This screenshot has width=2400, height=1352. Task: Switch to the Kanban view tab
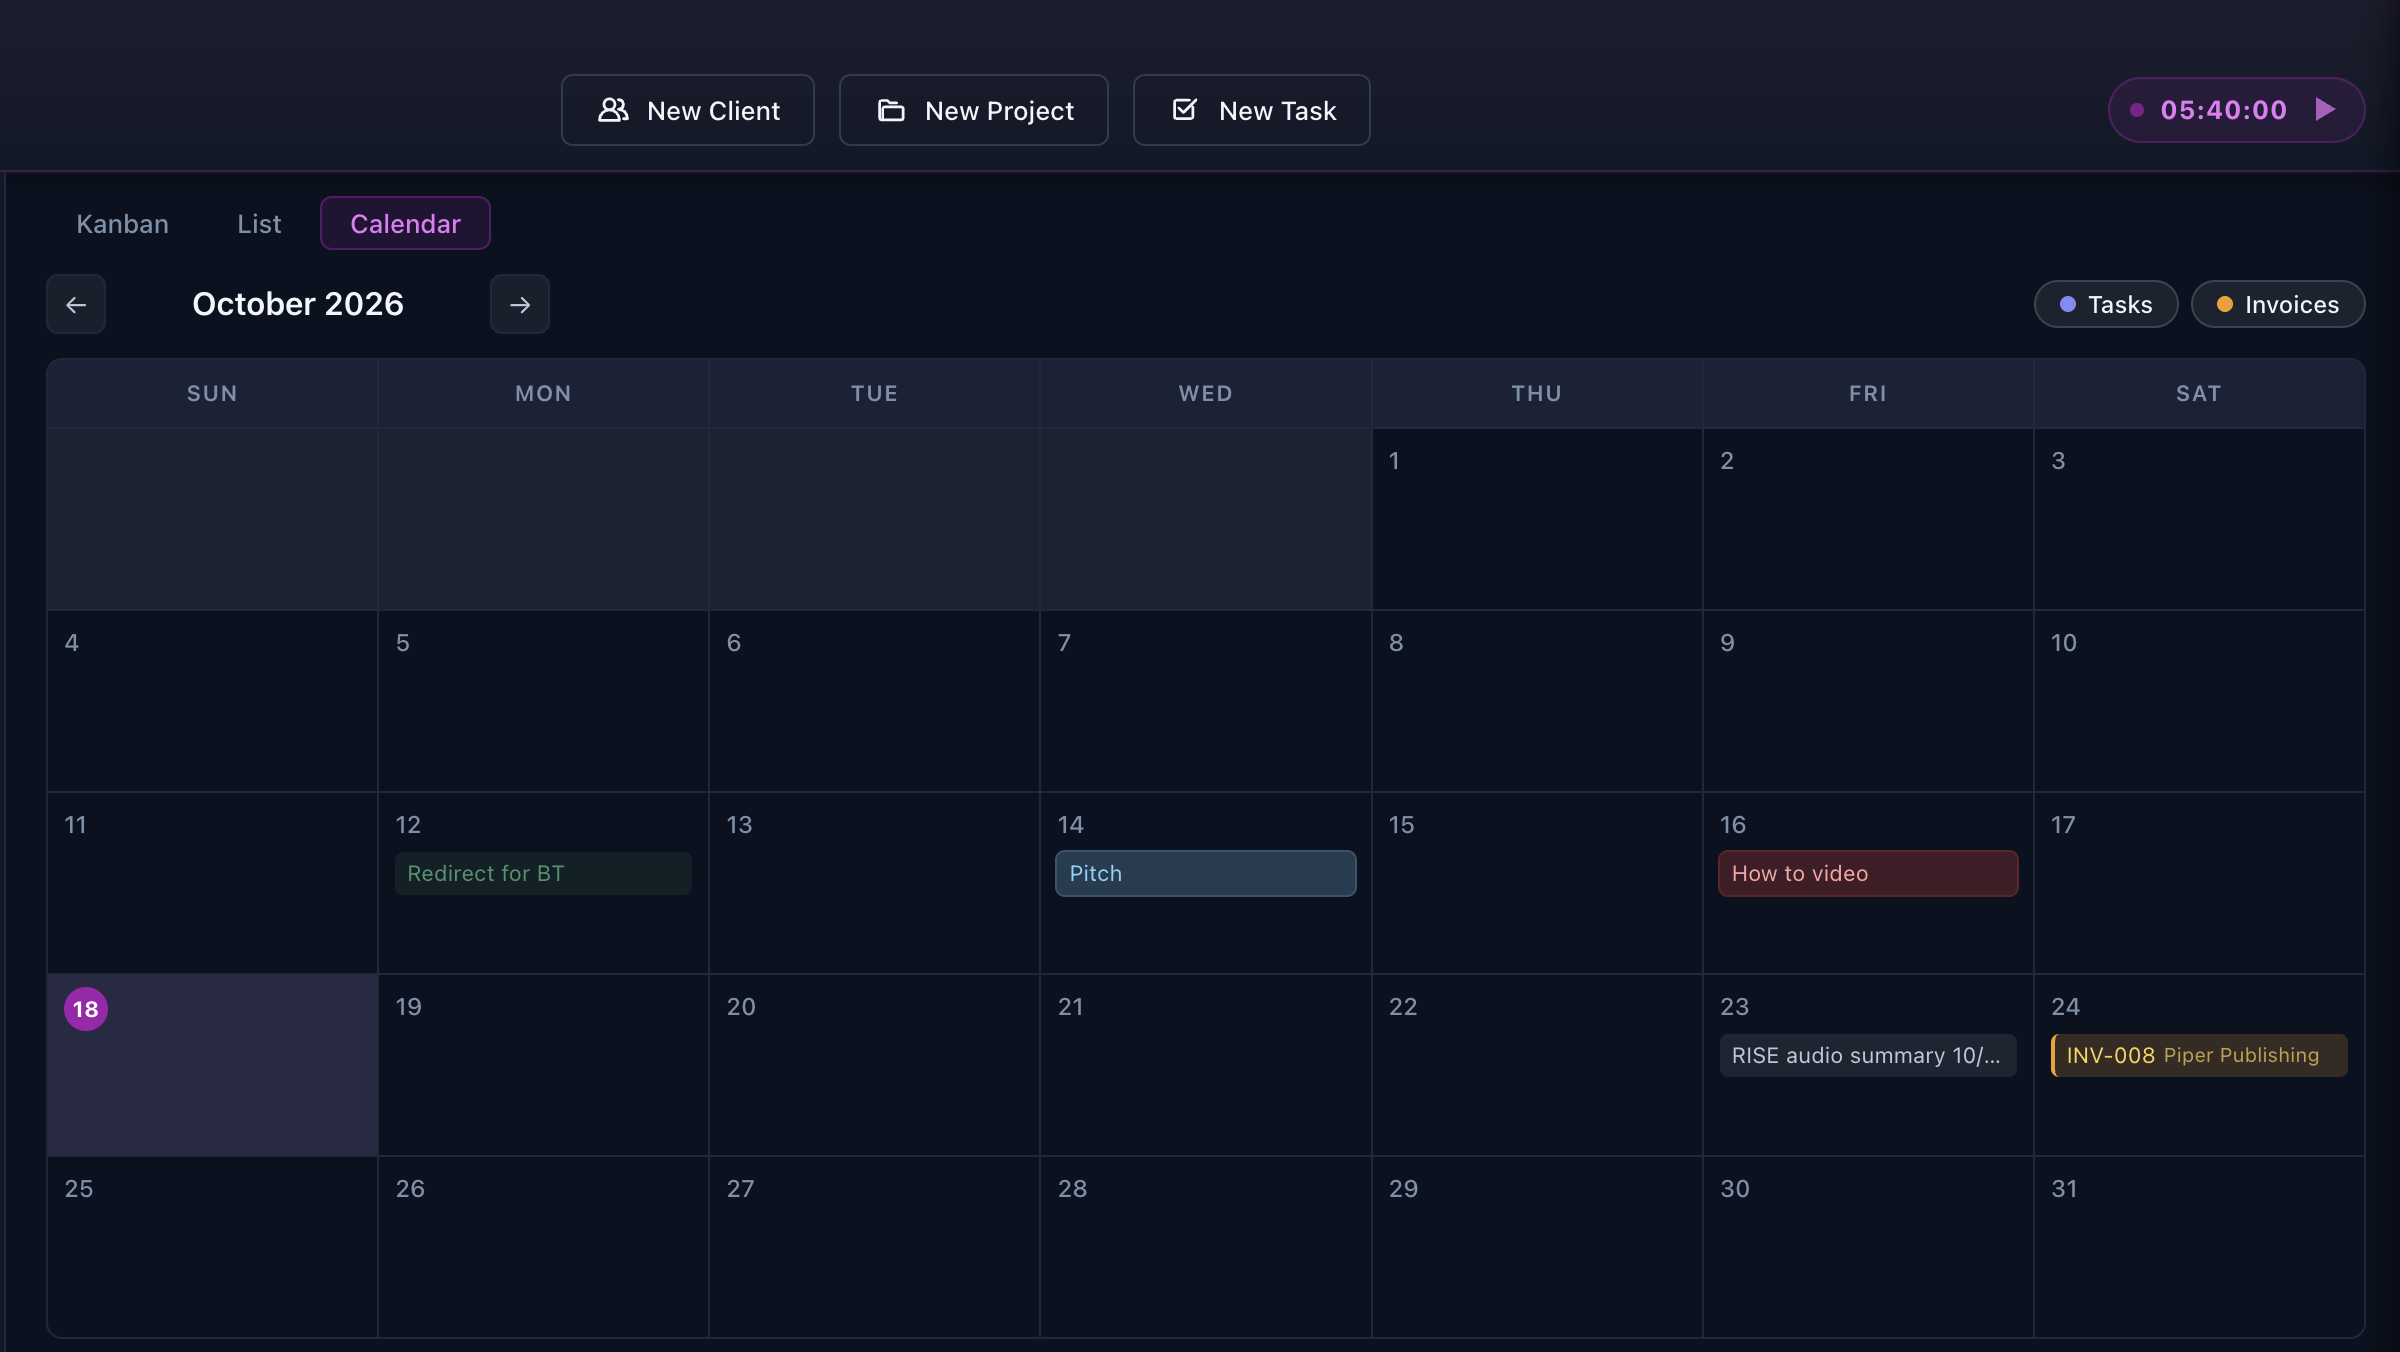(123, 223)
